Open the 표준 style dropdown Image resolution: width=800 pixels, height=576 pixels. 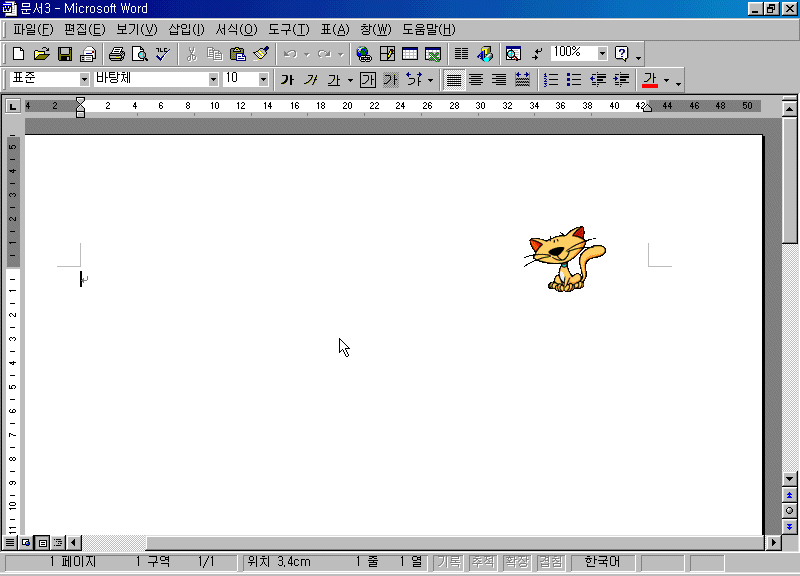point(84,79)
